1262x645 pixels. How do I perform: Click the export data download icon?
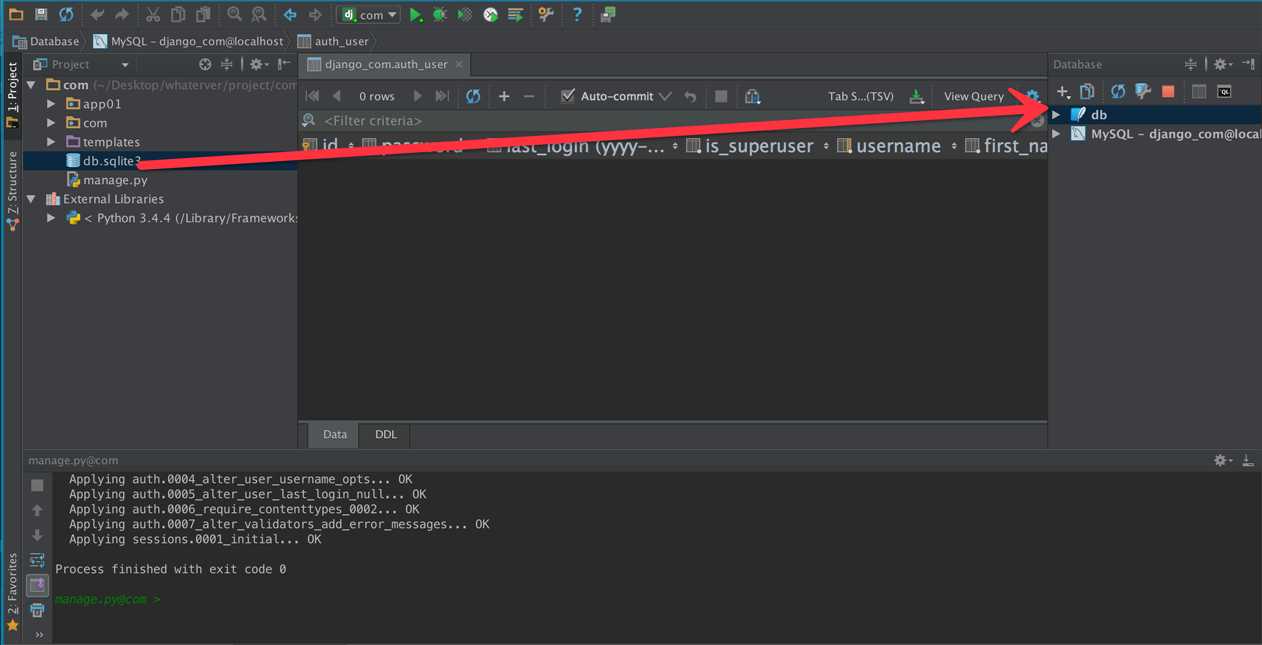click(x=916, y=96)
